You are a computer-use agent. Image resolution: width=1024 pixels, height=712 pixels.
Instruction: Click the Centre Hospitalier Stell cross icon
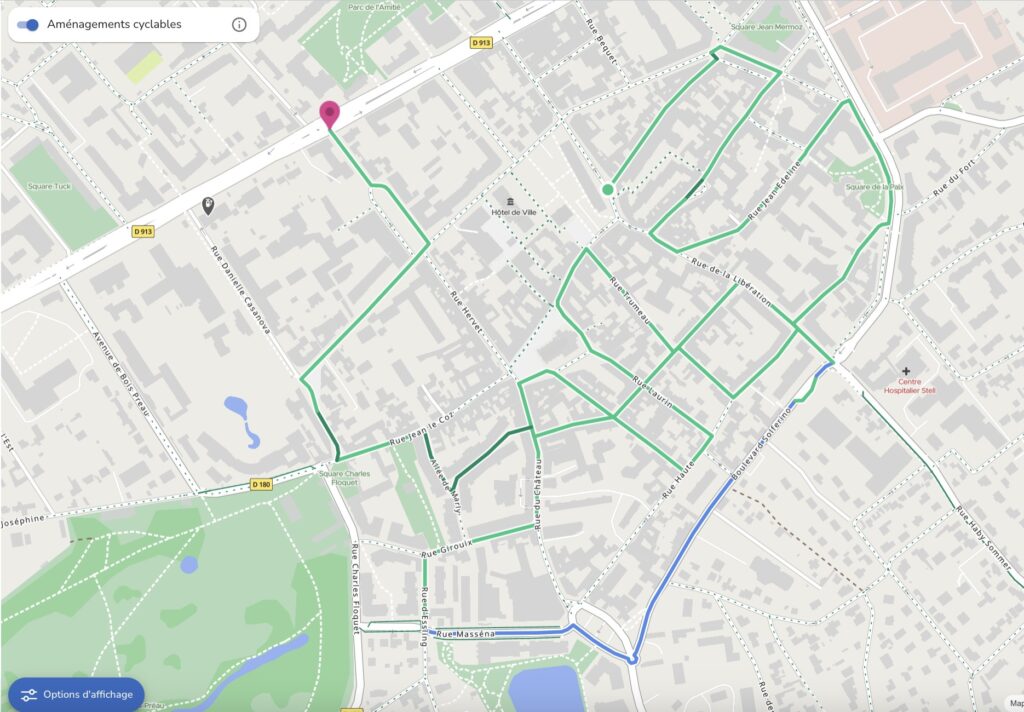[906, 371]
